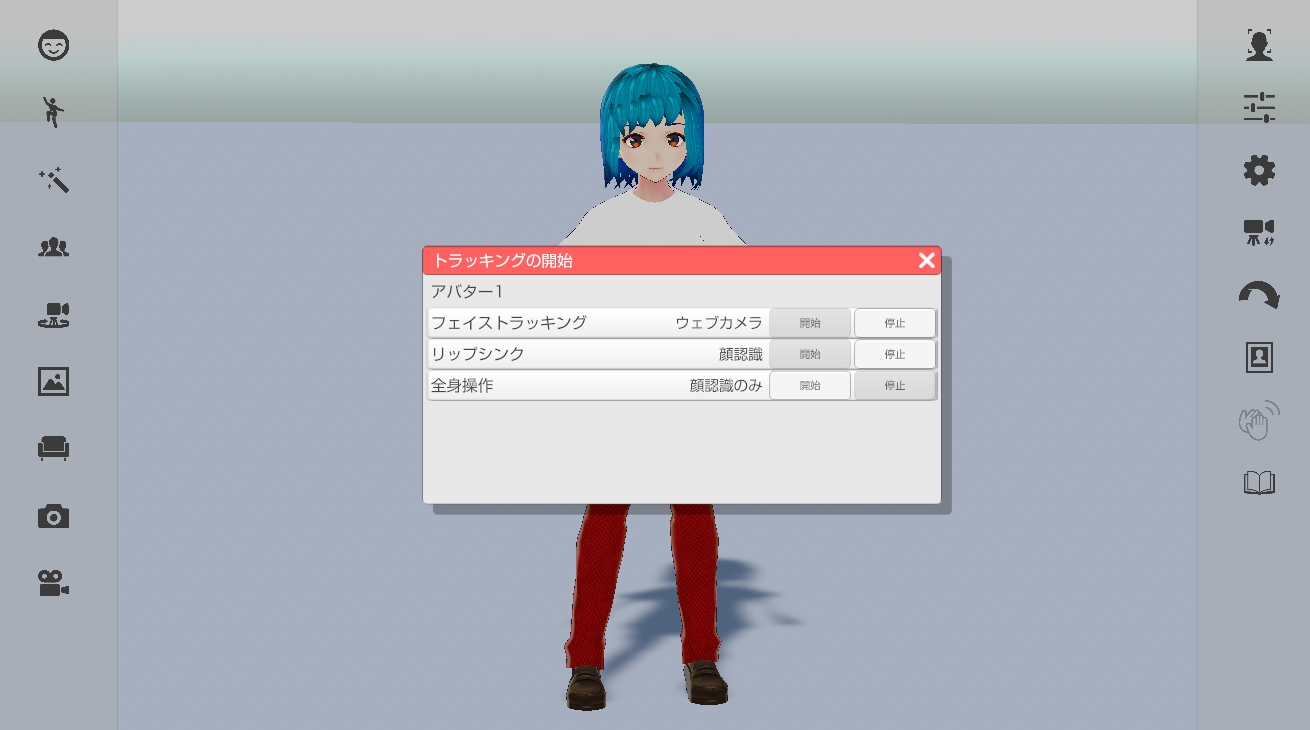Open the manual via the book icon
Screen dimensions: 1310x730
pos(1258,482)
